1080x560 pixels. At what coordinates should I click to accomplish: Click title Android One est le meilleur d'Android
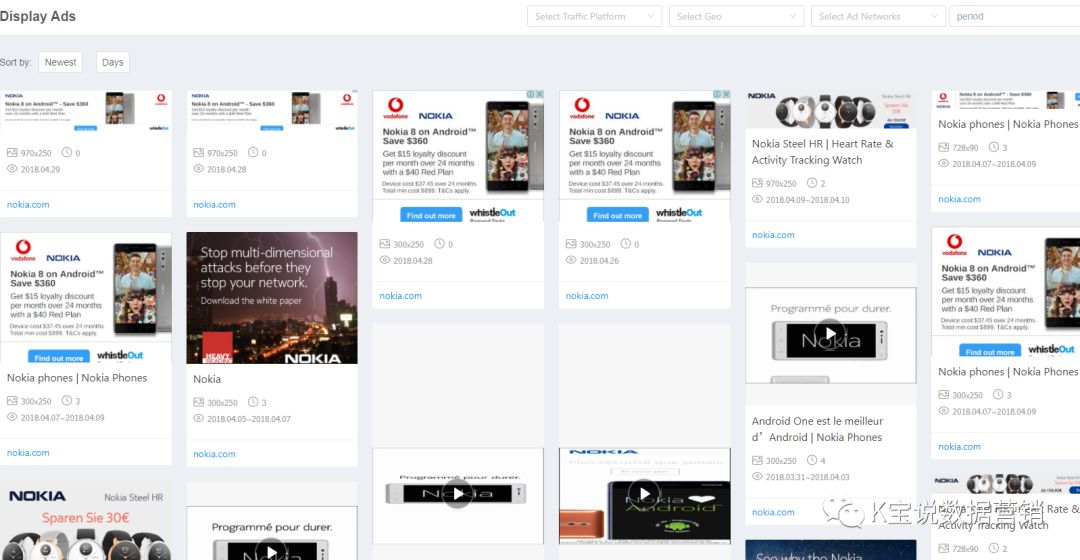tap(817, 428)
